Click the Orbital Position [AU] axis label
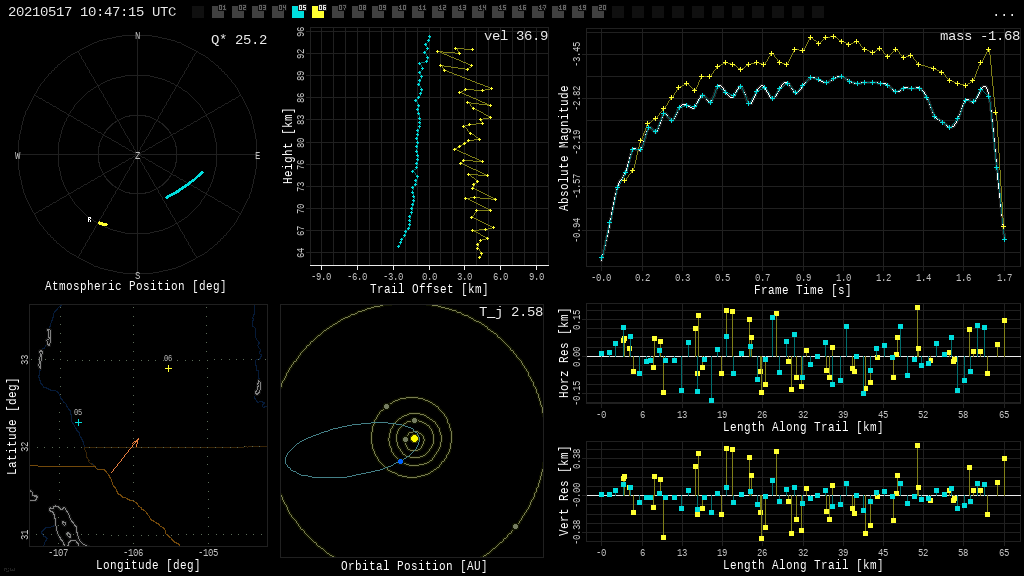1024x576 pixels. click(x=414, y=566)
